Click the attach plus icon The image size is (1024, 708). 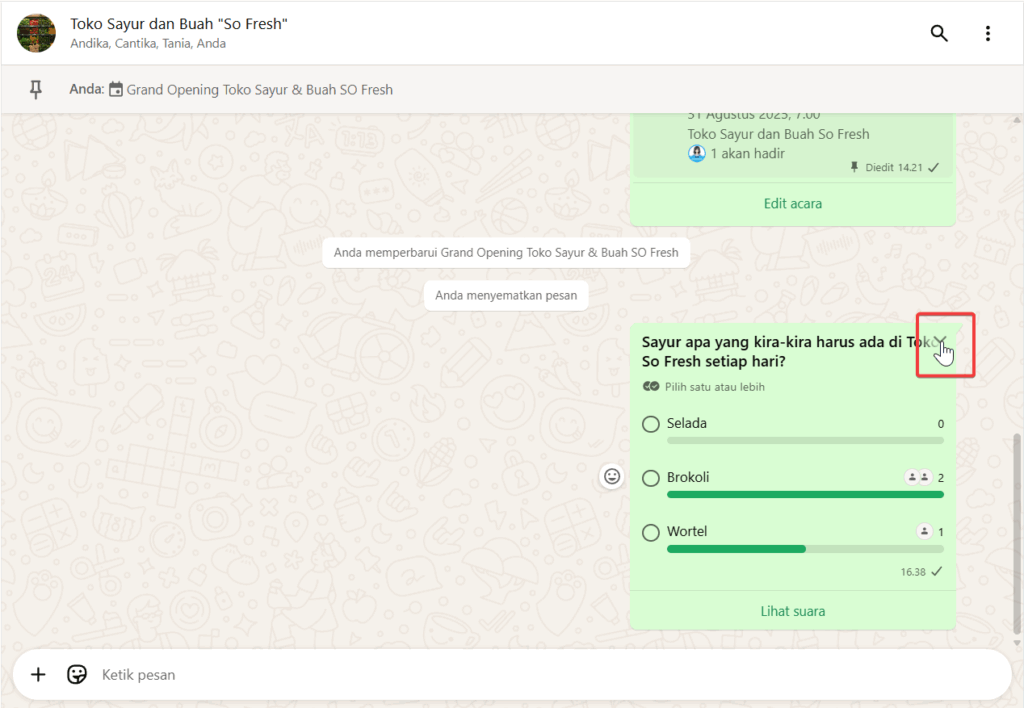[38, 675]
